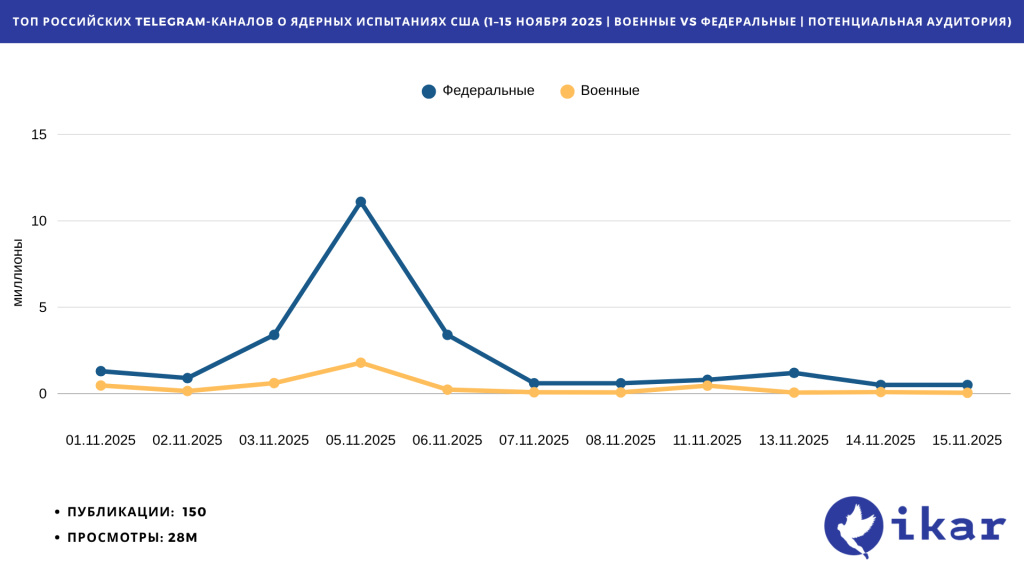1024x576 pixels.
Task: Click the blue data point on 01.11.2025
Action: pos(101,371)
